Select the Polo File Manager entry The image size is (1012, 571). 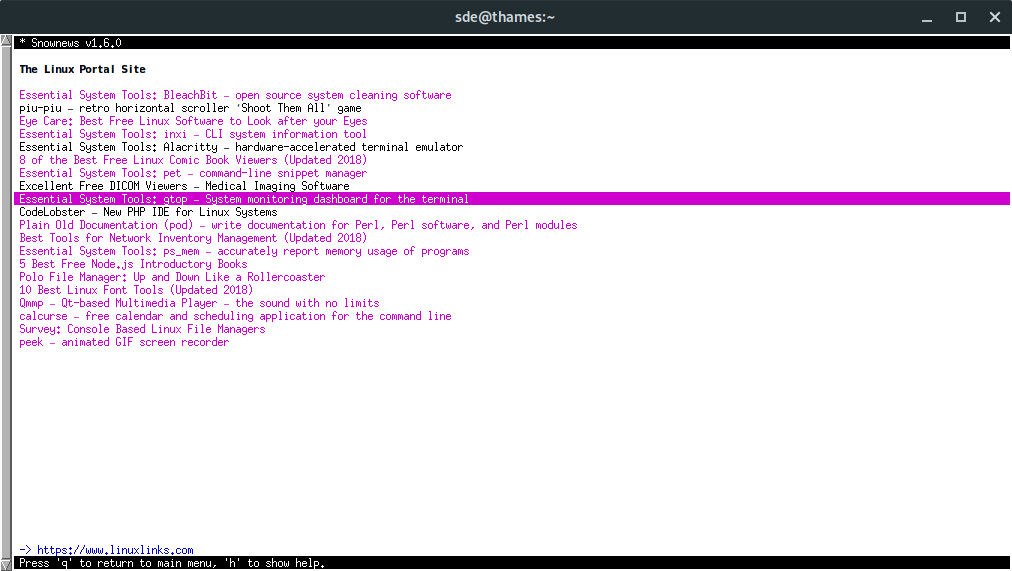coord(172,277)
